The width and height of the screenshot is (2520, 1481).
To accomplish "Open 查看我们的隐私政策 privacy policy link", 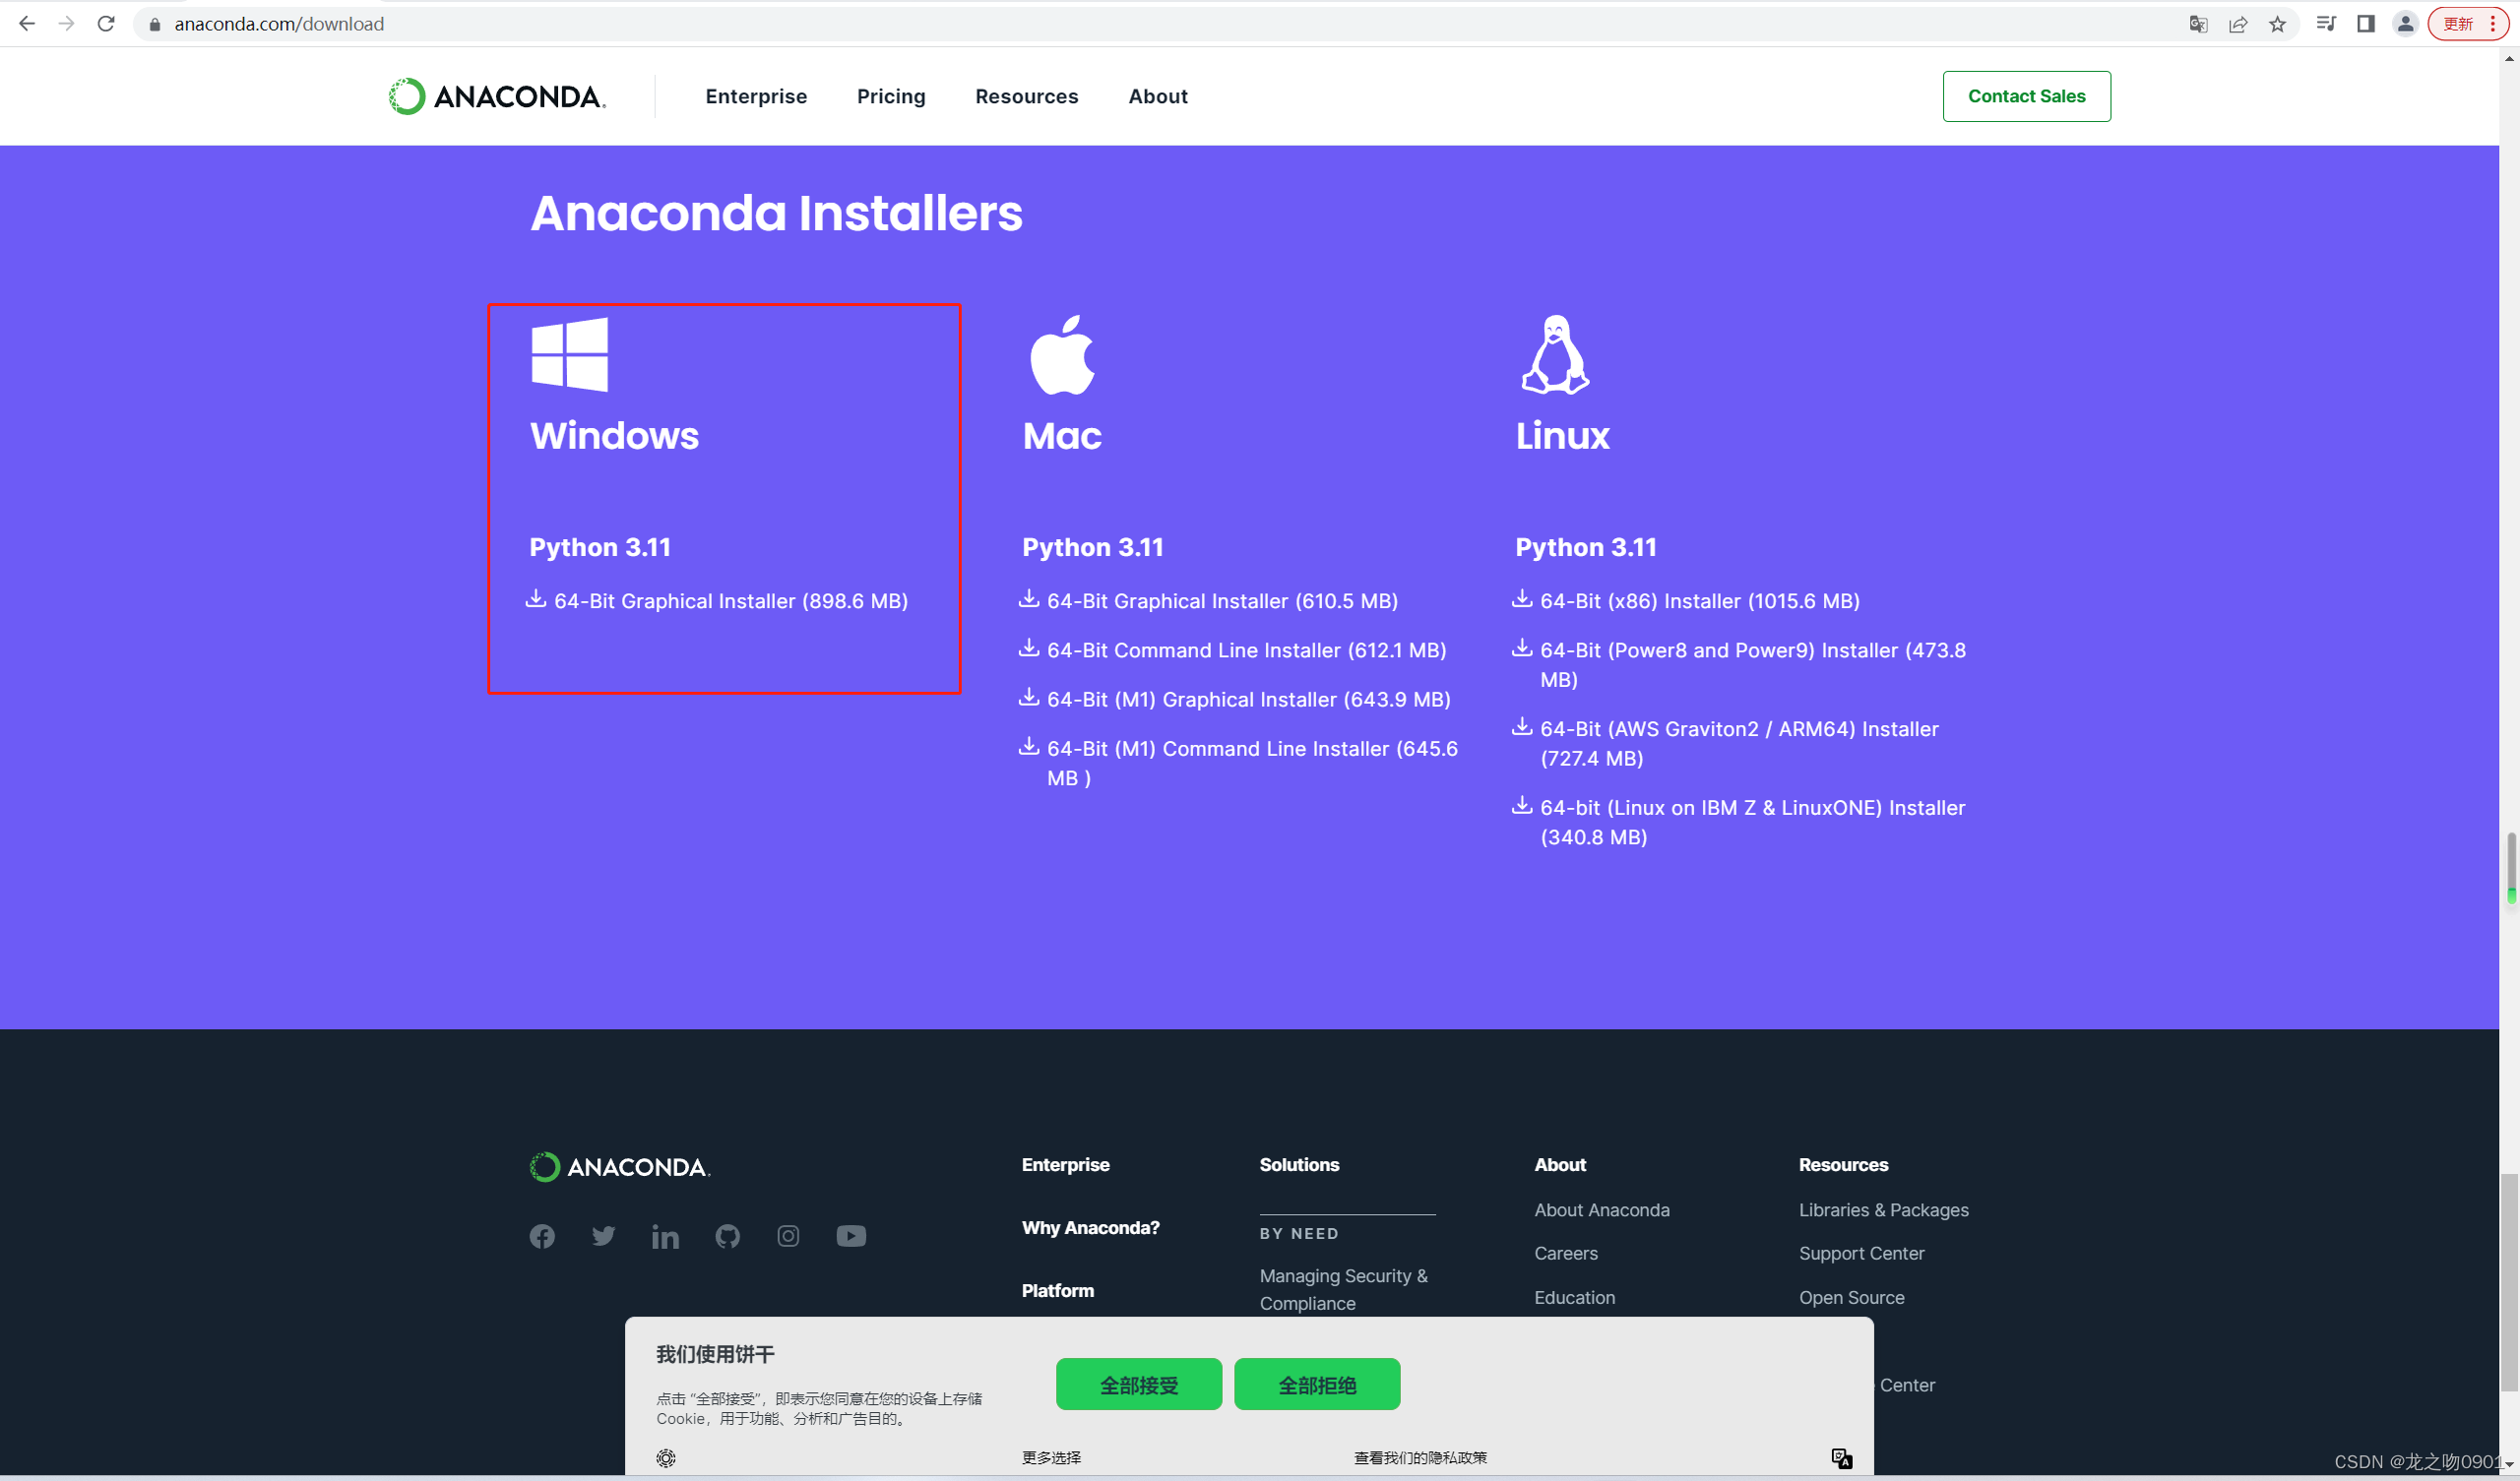I will [x=1420, y=1458].
